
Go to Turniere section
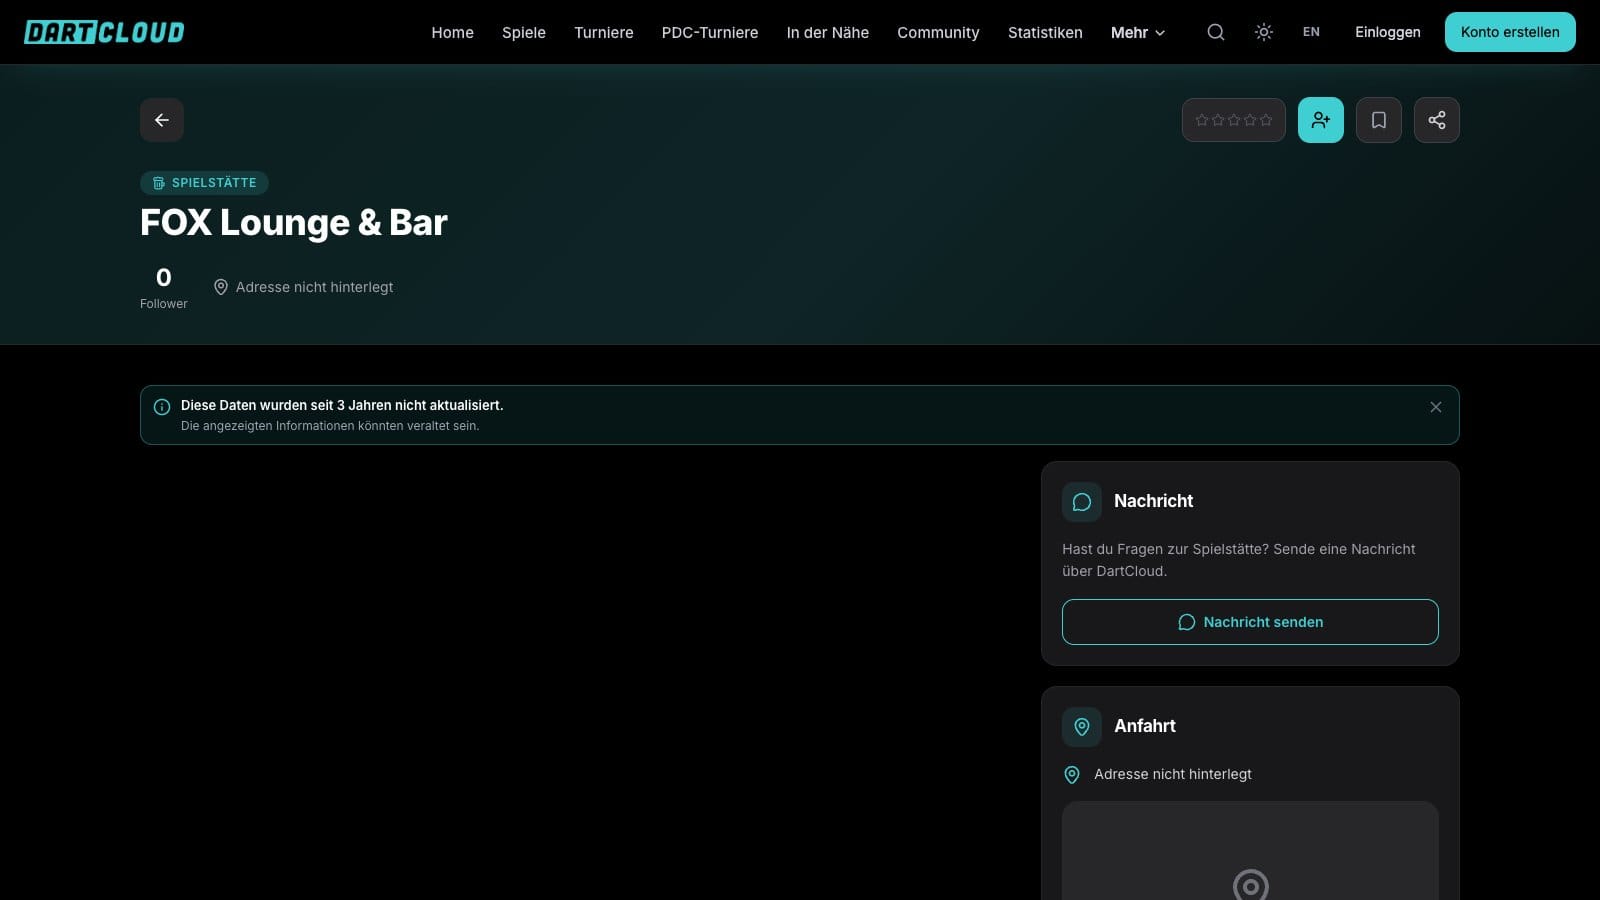[x=604, y=32]
